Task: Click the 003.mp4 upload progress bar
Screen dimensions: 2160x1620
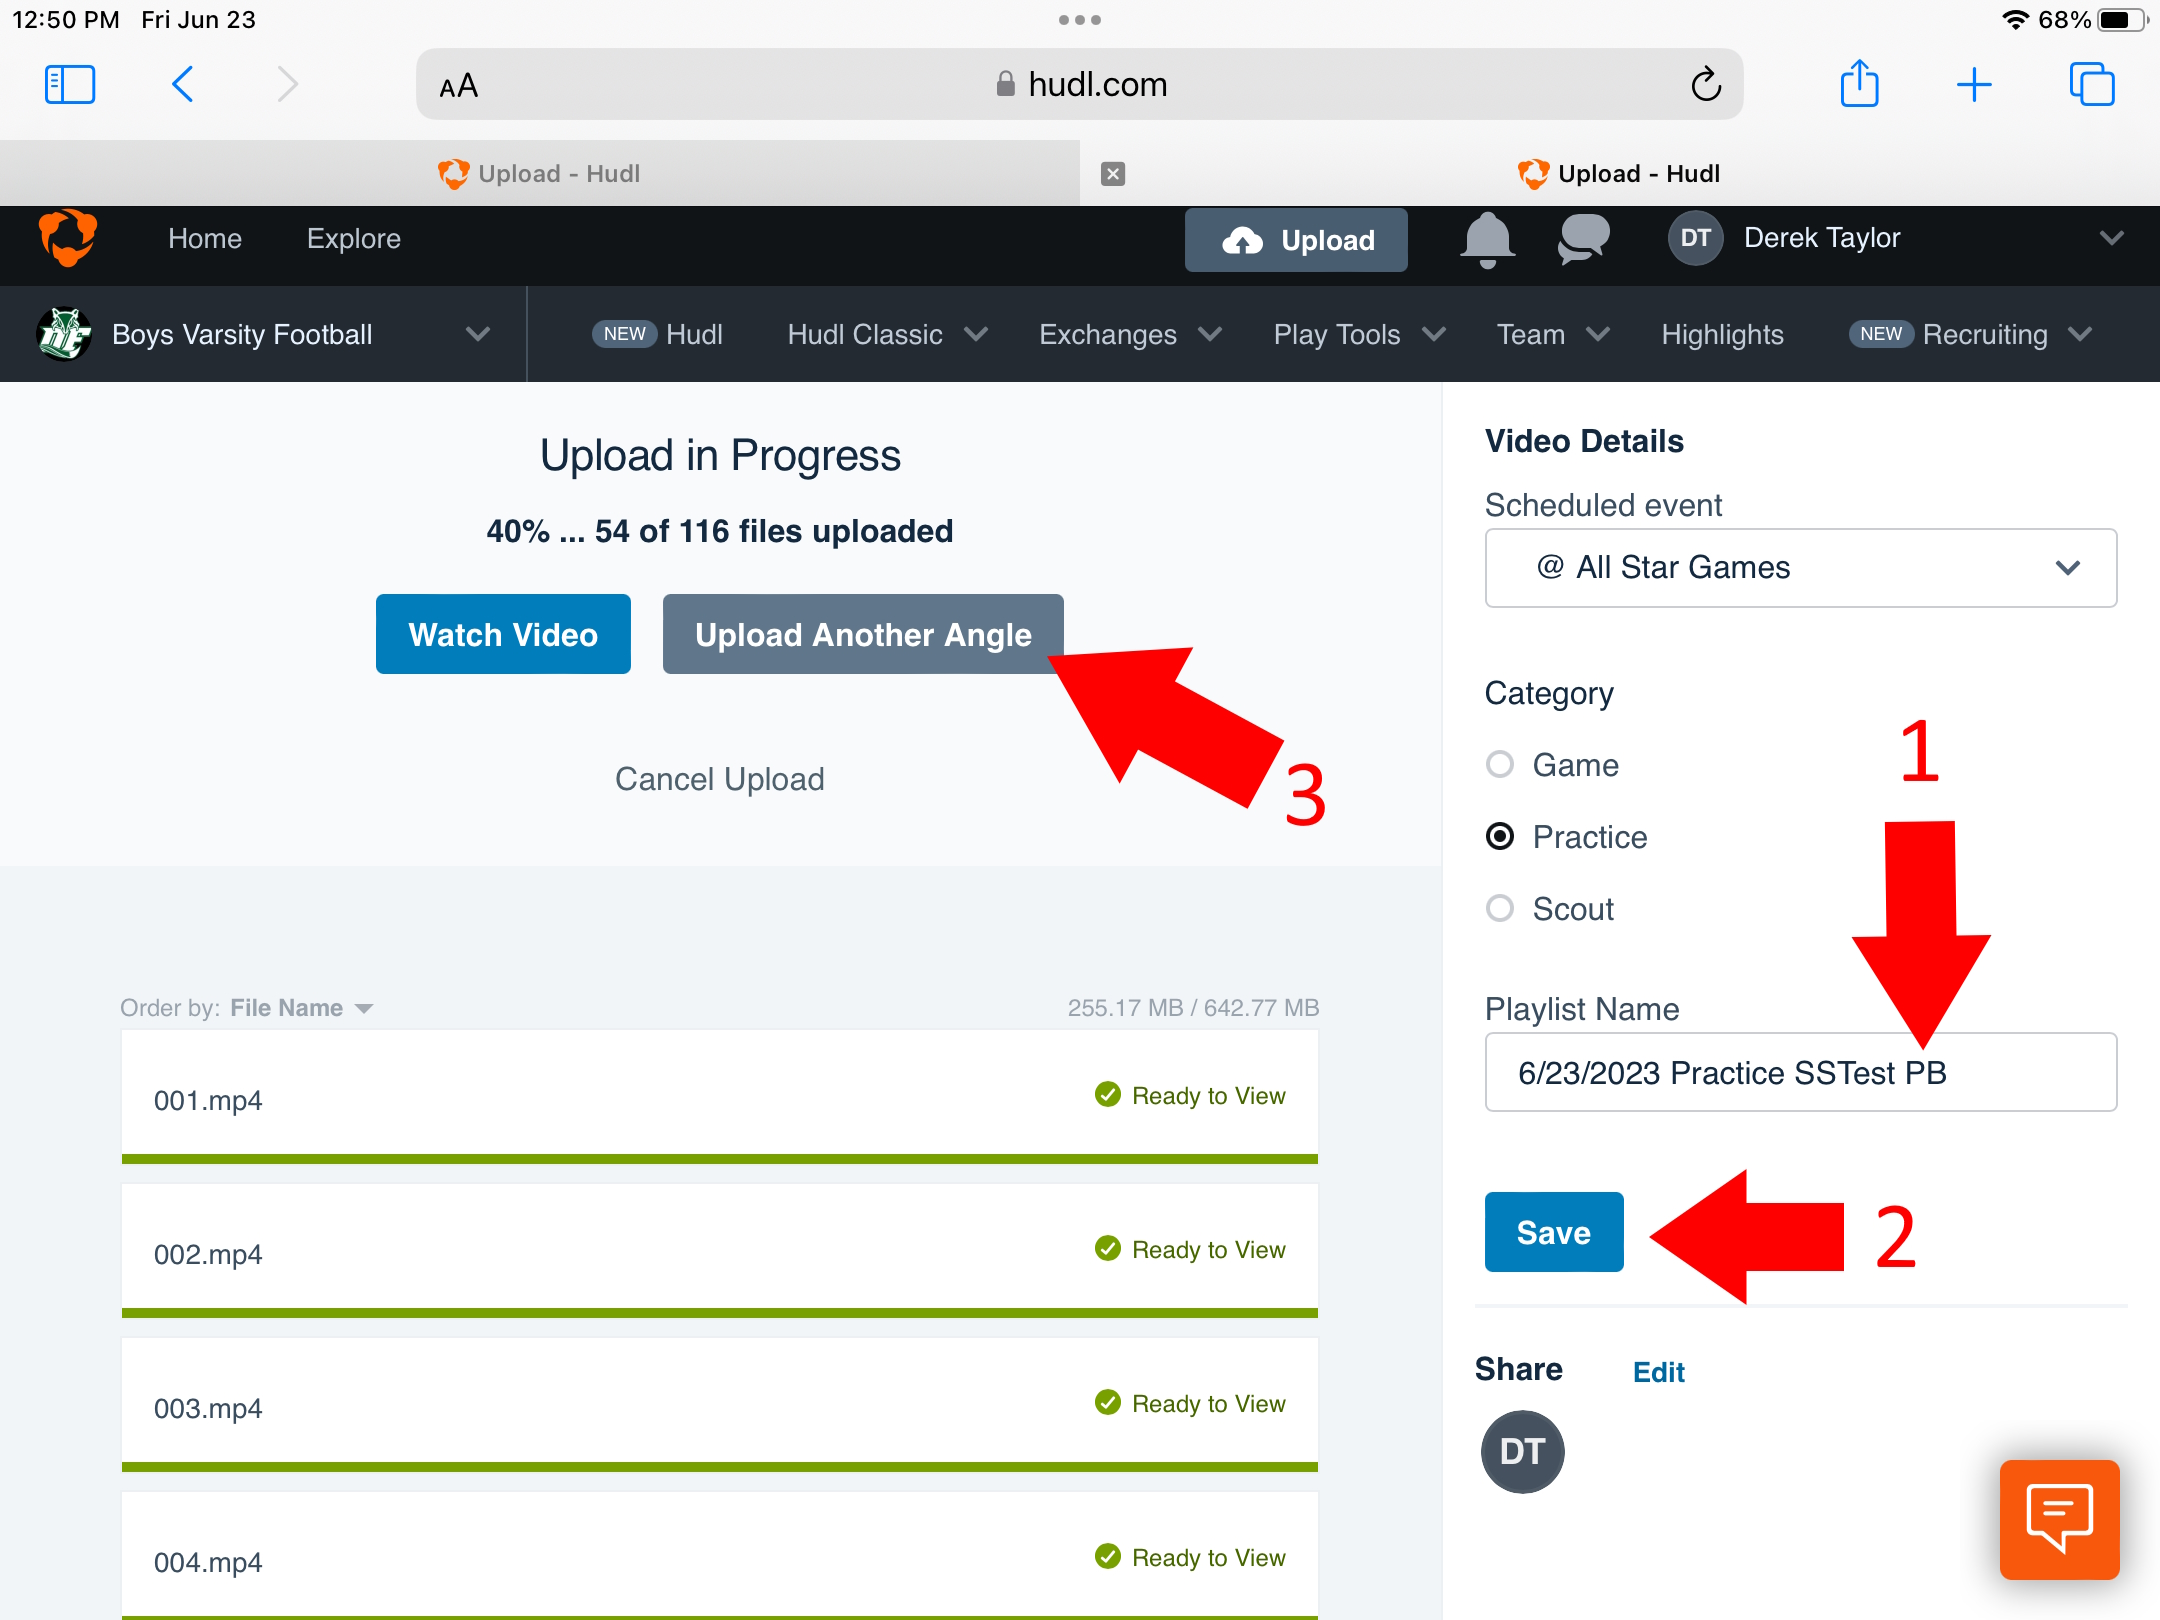Action: click(720, 1467)
